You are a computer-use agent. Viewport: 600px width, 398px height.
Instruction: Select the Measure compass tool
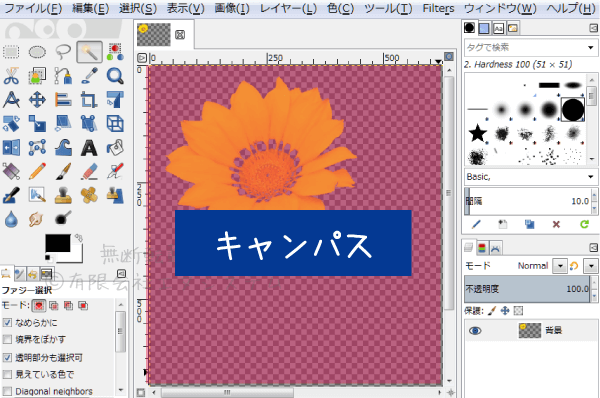click(x=11, y=100)
